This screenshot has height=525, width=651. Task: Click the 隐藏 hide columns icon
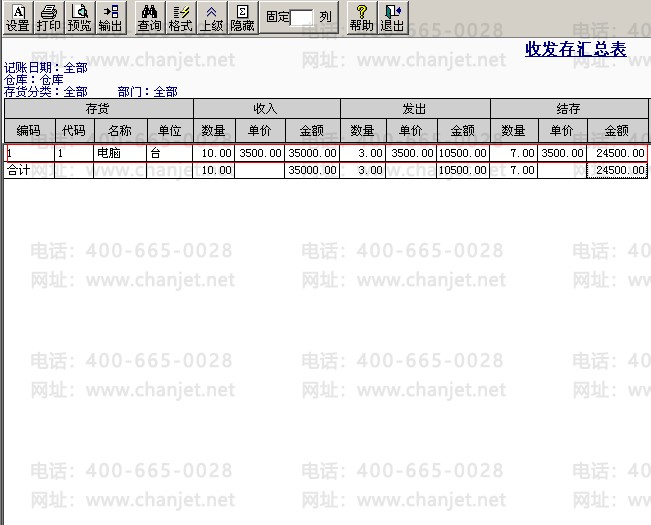point(243,18)
